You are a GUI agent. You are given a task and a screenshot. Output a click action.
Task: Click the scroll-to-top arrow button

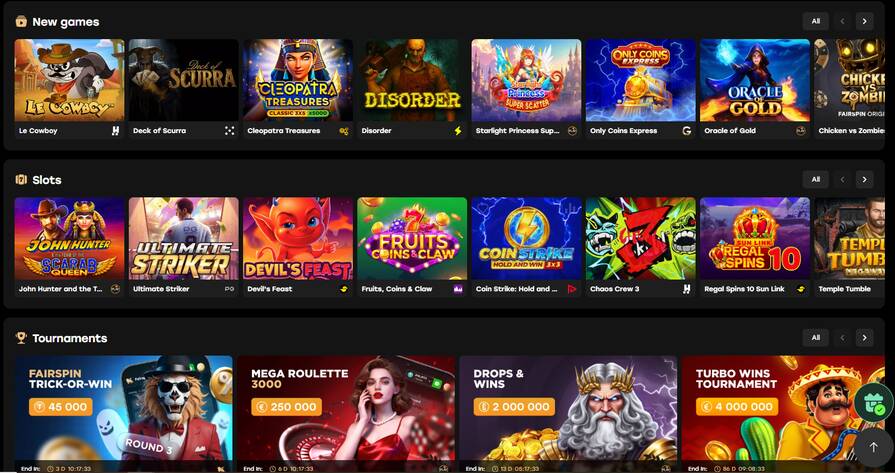873,447
